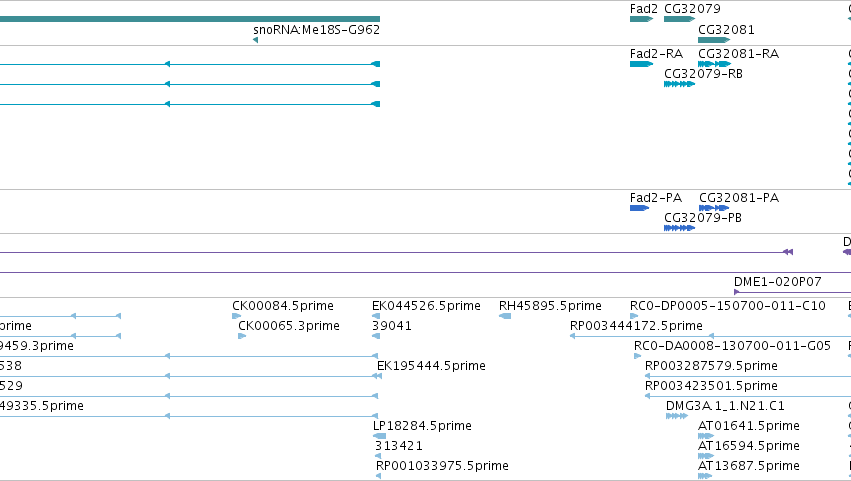
Task: Select the DME1-020P07 feature label
Action: (777, 282)
